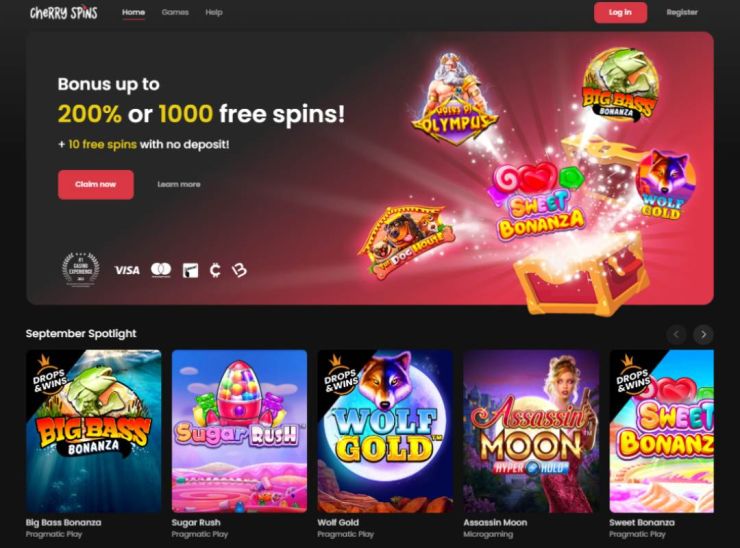Click the Log in button
This screenshot has width=740, height=548.
pyautogui.click(x=620, y=12)
